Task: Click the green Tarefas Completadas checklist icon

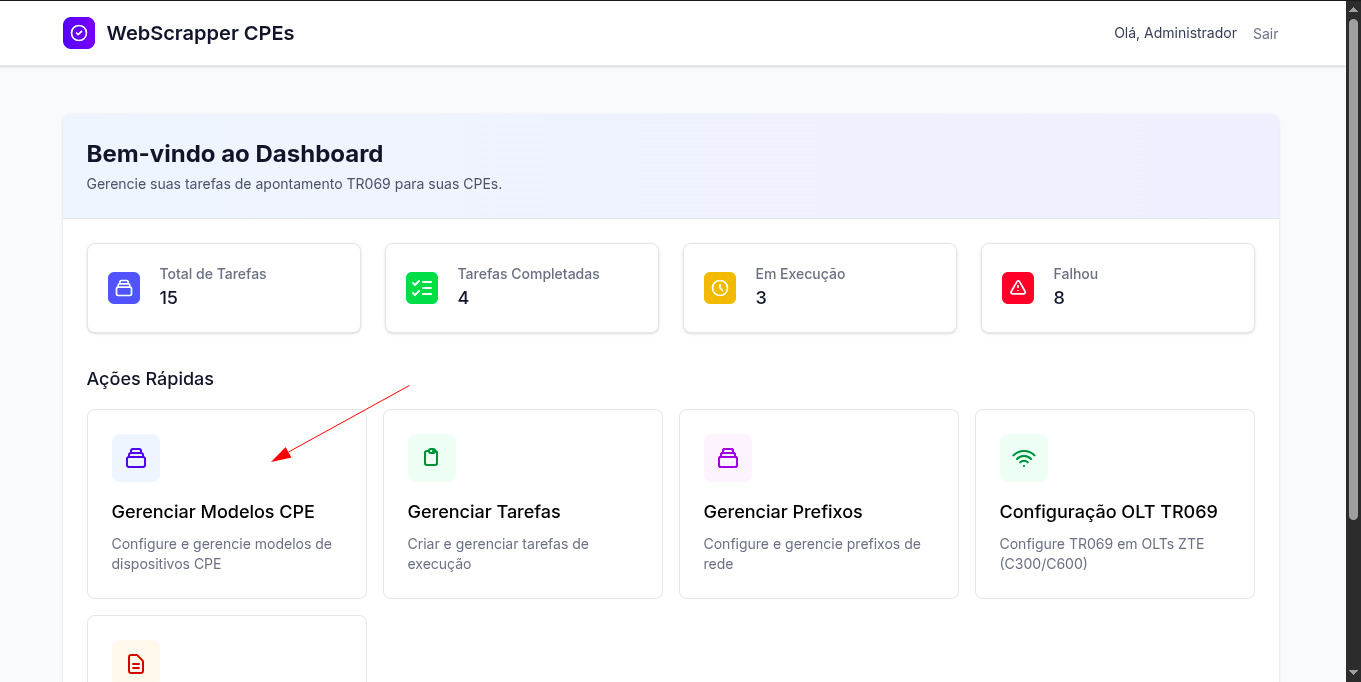Action: click(x=422, y=288)
